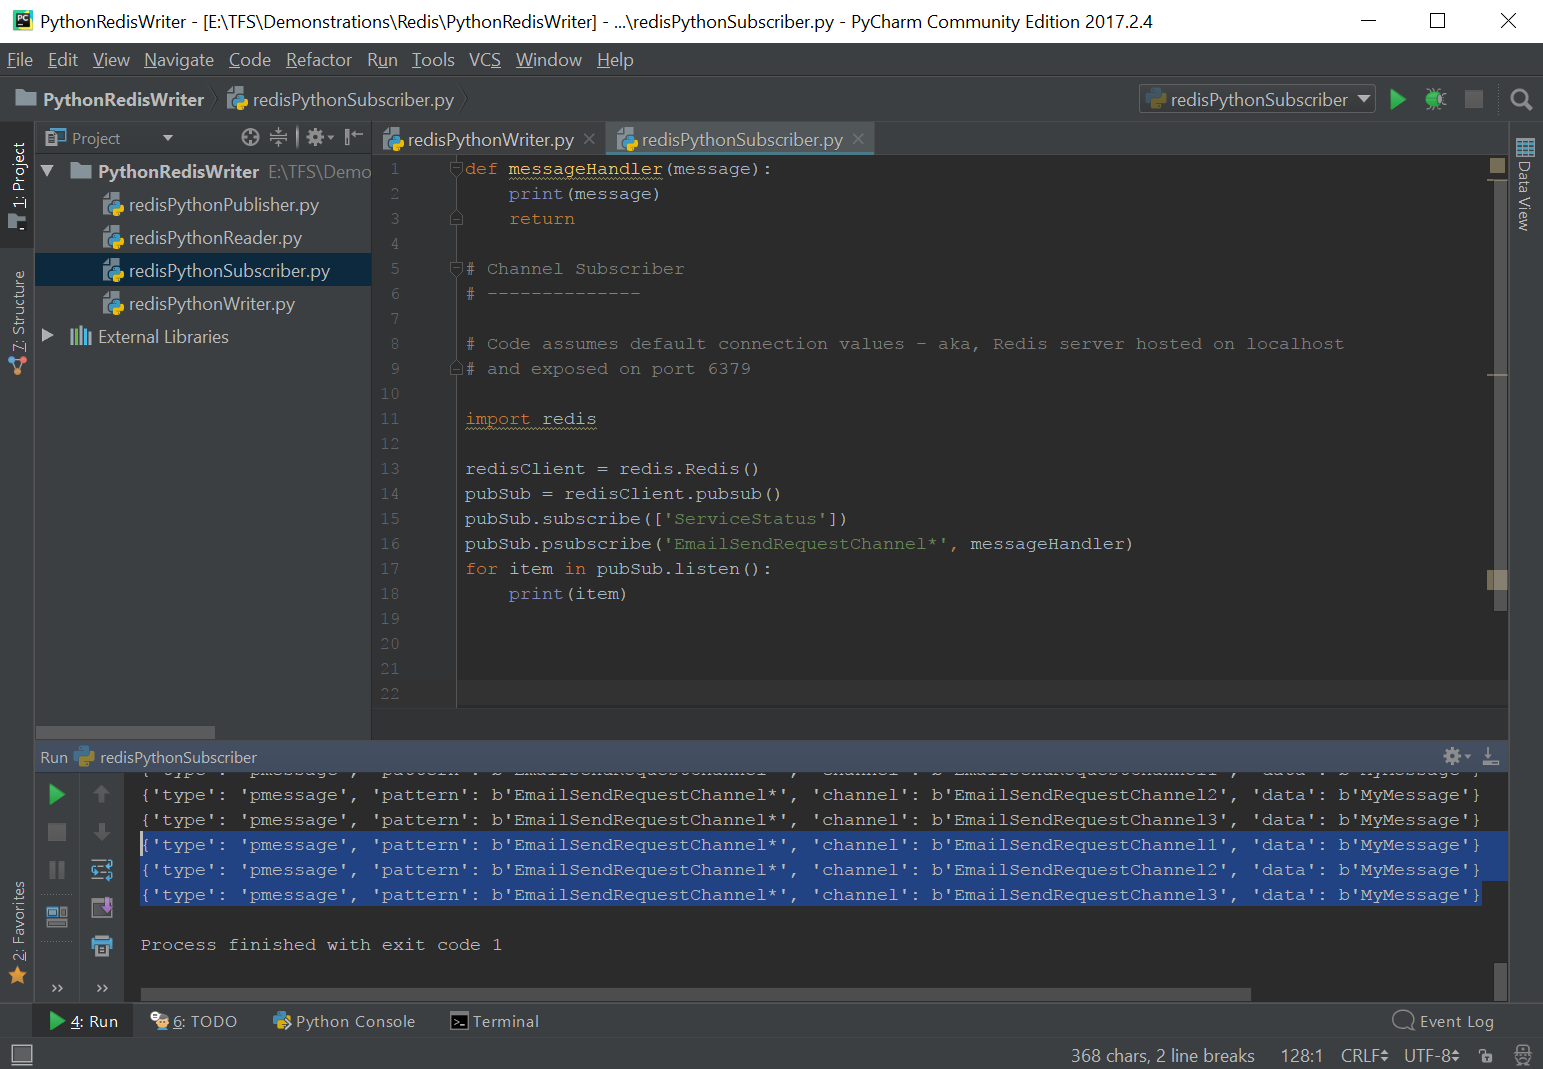
Task: Go down the stack trace arrow
Action: tap(101, 832)
